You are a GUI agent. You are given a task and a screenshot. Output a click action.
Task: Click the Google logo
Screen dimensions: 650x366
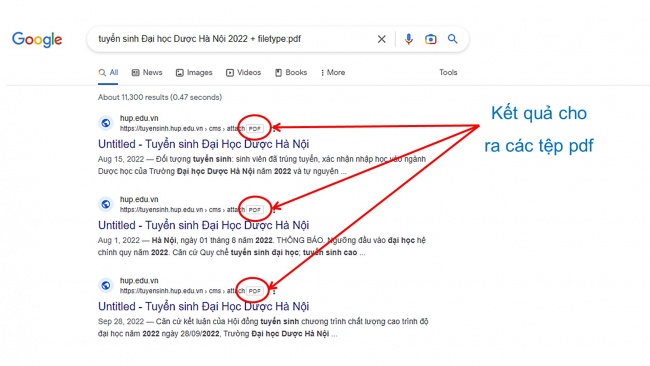click(37, 40)
